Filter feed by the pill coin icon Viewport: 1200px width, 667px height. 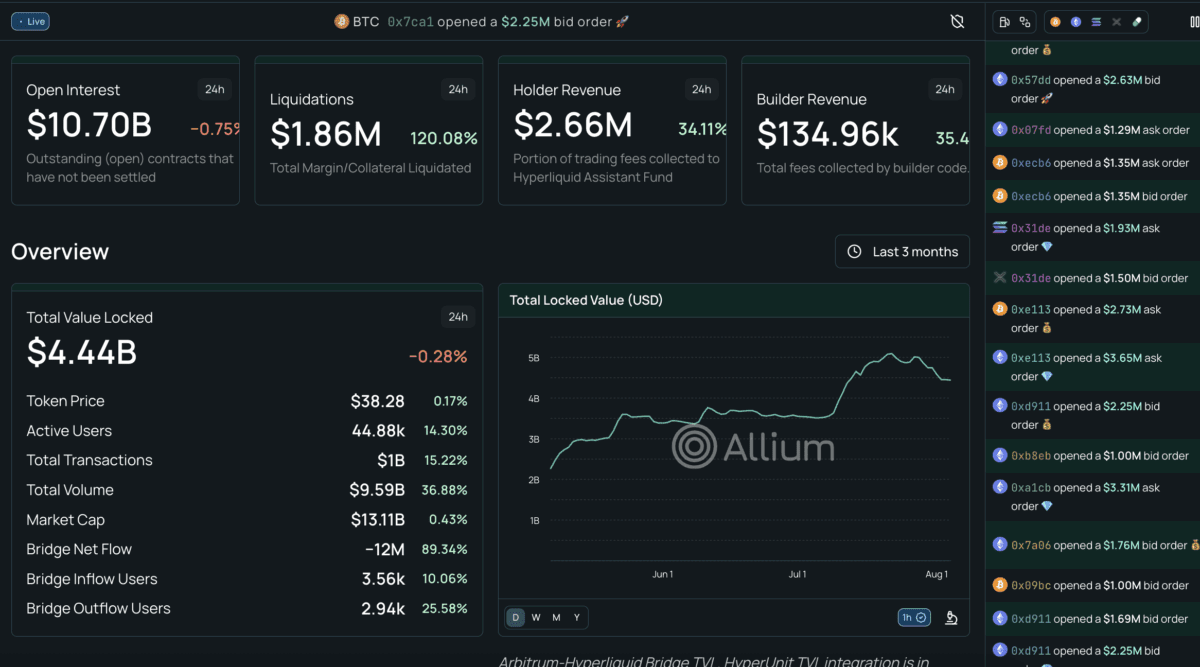[1136, 22]
